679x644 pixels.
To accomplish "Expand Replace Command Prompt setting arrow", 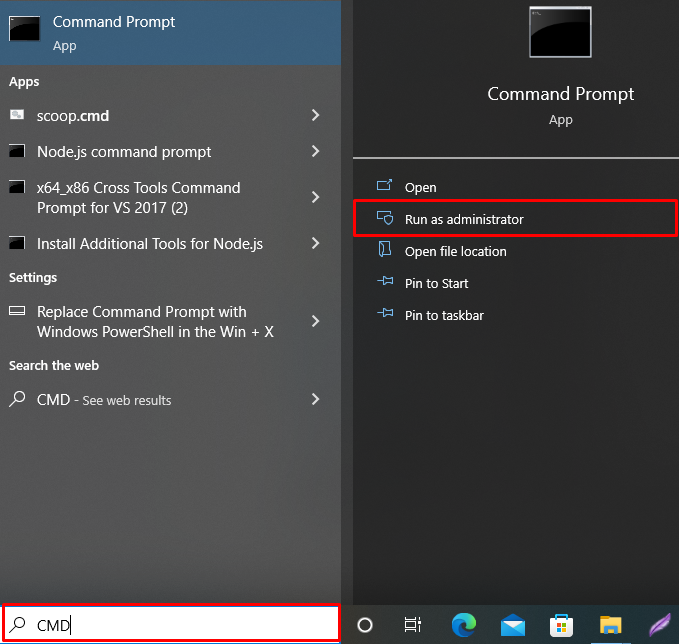I will pos(316,321).
